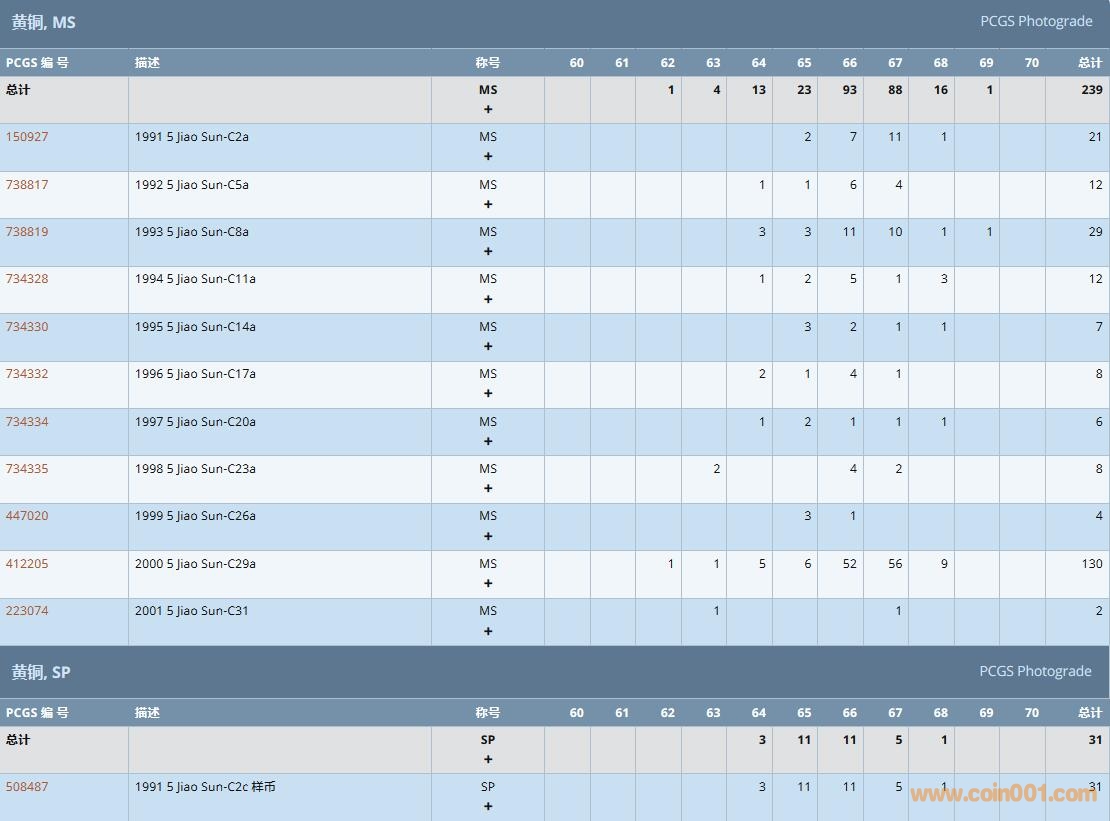Viewport: 1110px width, 821px height.
Task: Open PCGS number 734330 link
Action: tap(27, 327)
